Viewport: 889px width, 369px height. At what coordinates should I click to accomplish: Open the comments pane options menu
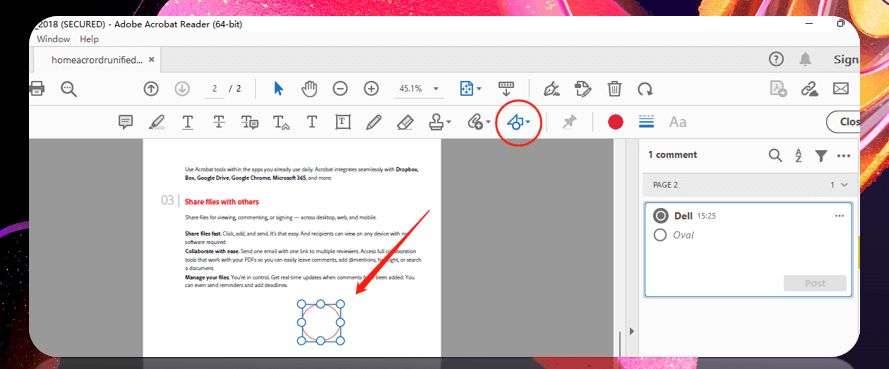(844, 156)
